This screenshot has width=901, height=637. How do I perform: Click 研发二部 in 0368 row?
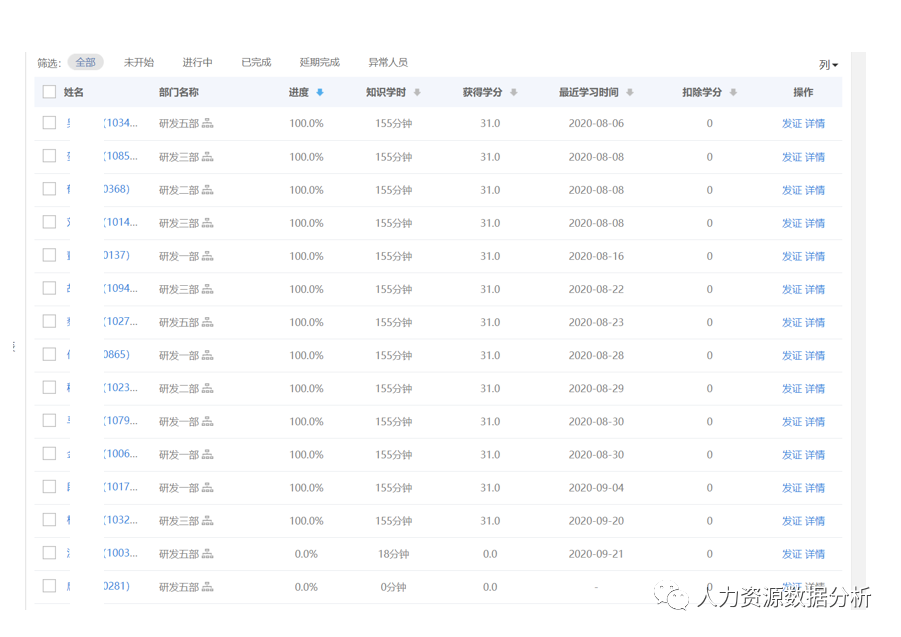179,190
